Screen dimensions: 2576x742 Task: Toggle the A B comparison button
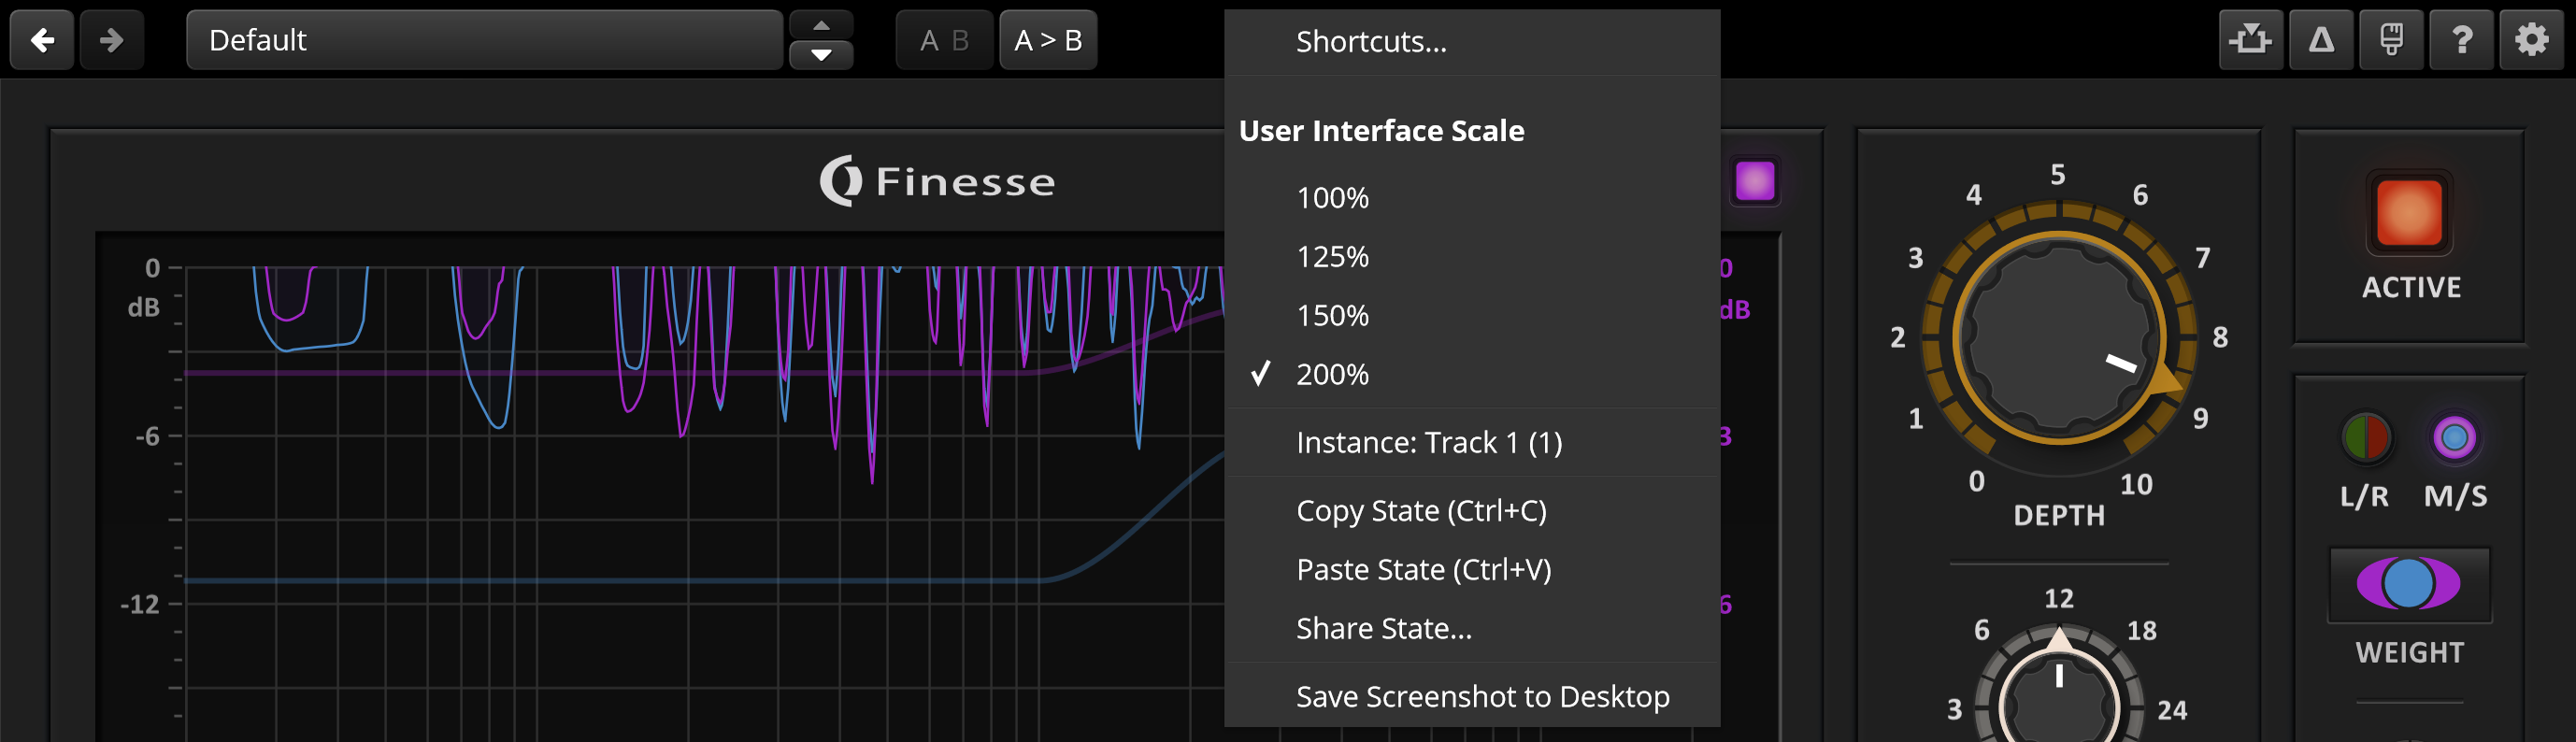click(x=944, y=40)
